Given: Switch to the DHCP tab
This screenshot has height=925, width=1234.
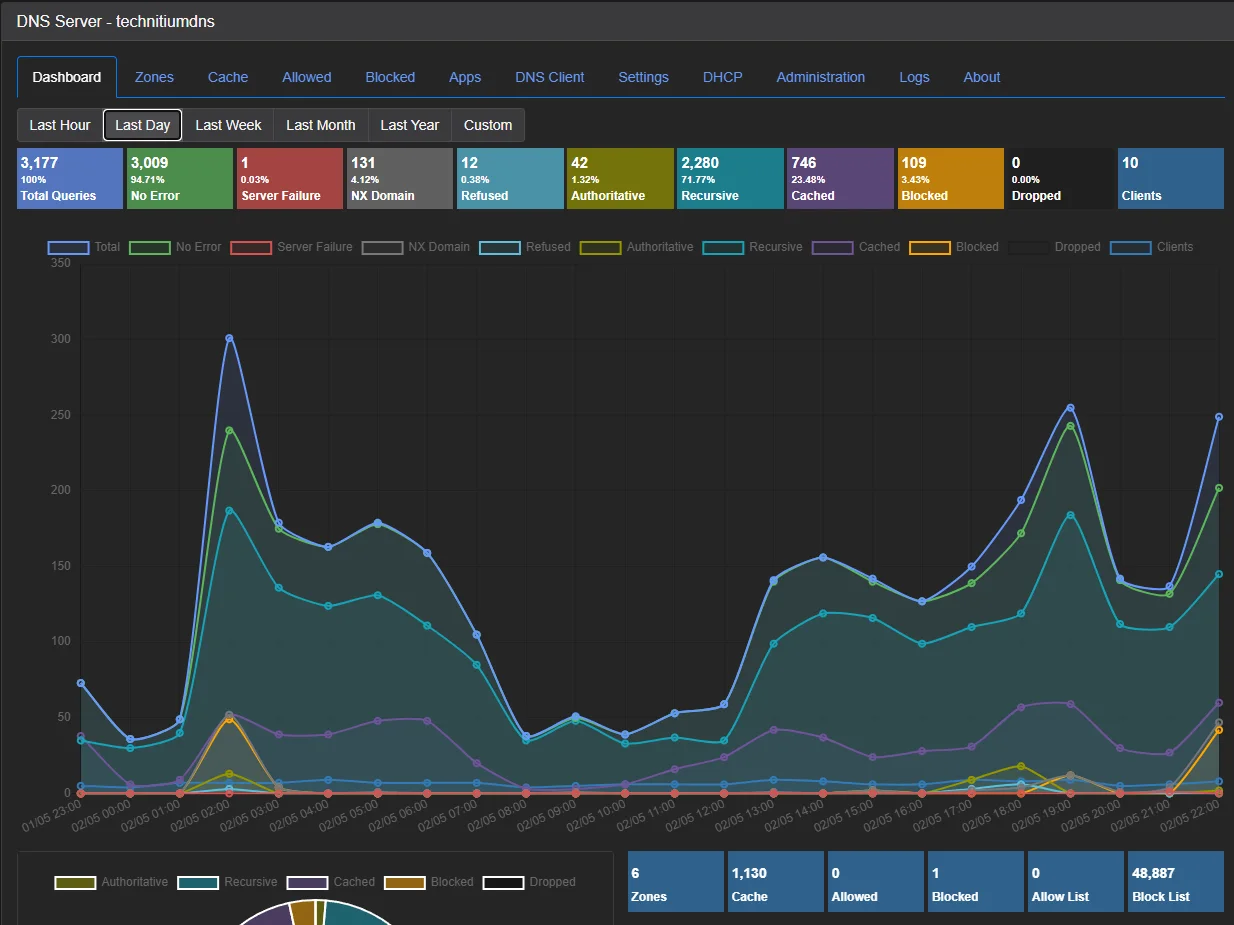Looking at the screenshot, I should click(723, 77).
